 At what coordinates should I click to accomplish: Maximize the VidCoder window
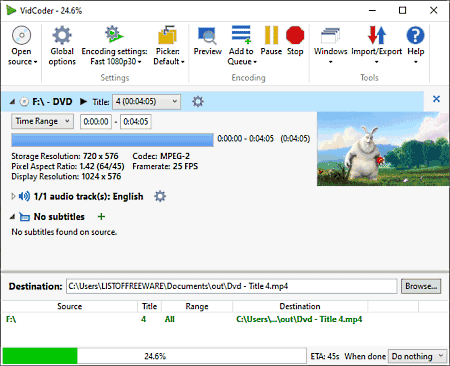click(403, 10)
